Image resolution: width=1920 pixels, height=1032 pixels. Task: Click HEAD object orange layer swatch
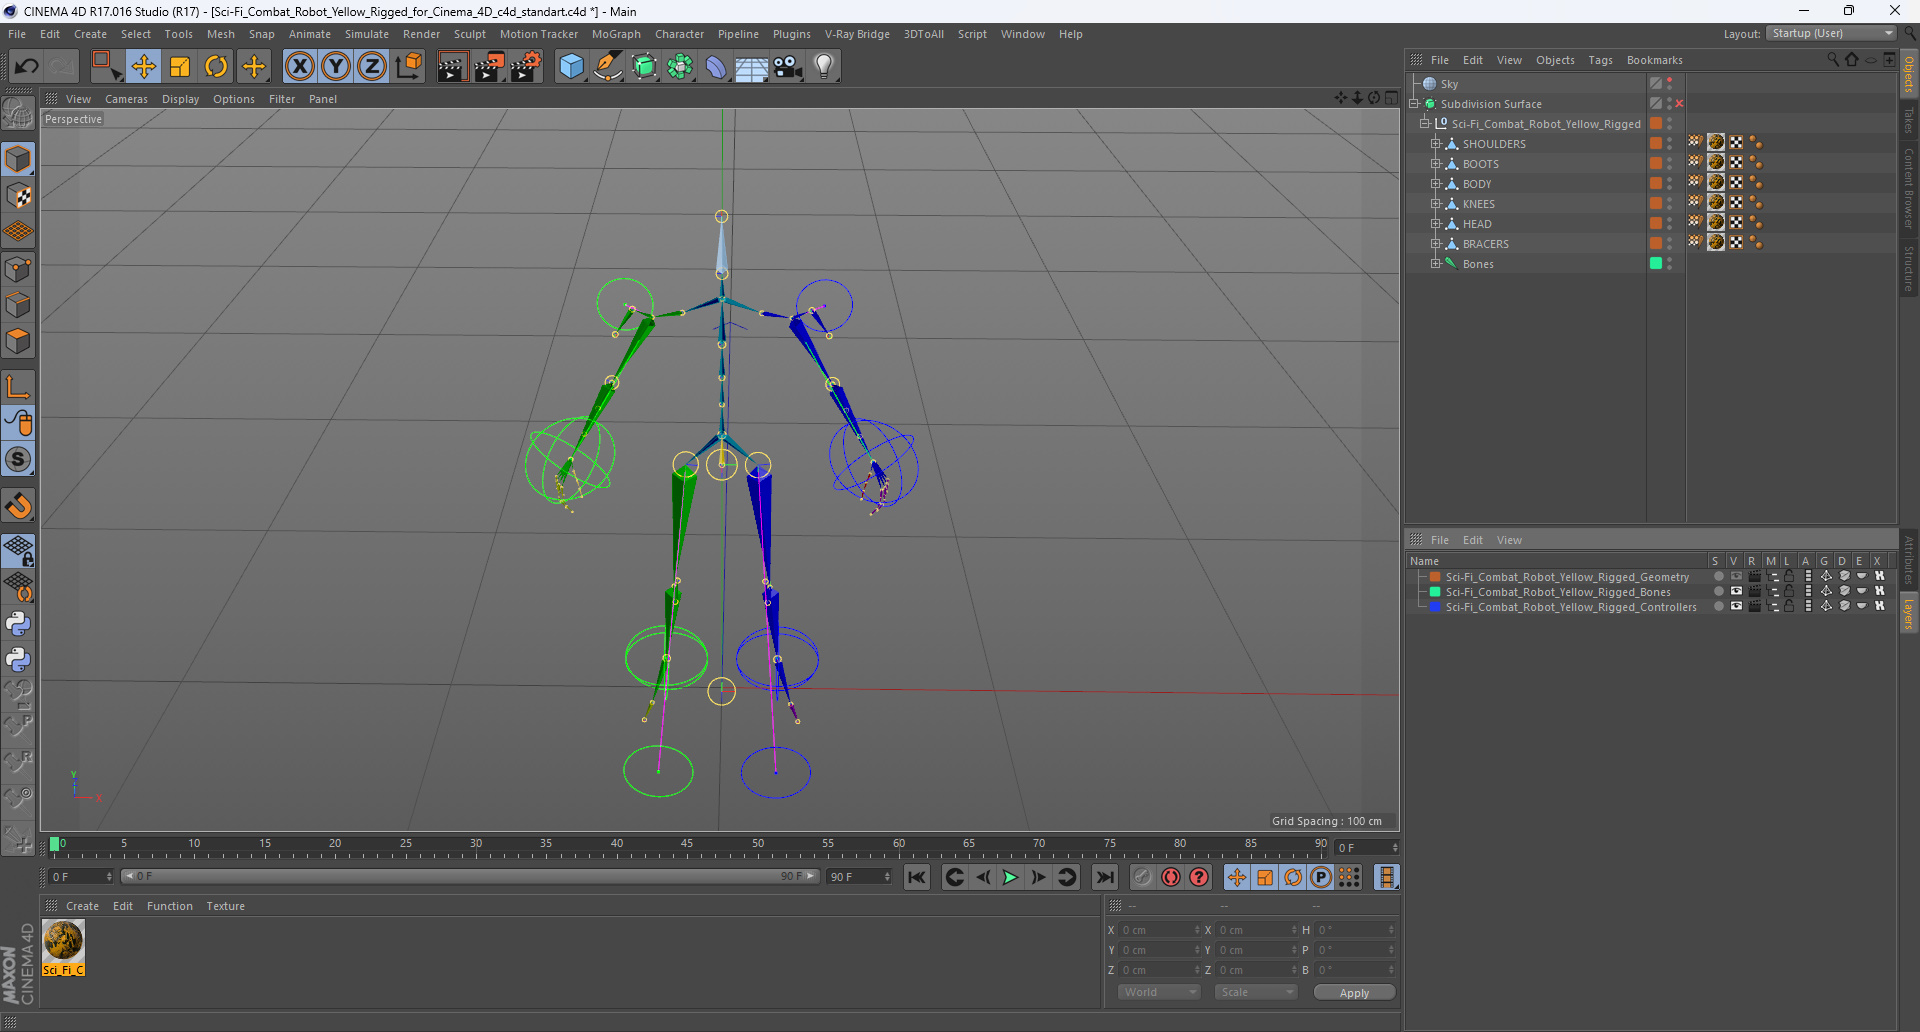[x=1656, y=224]
